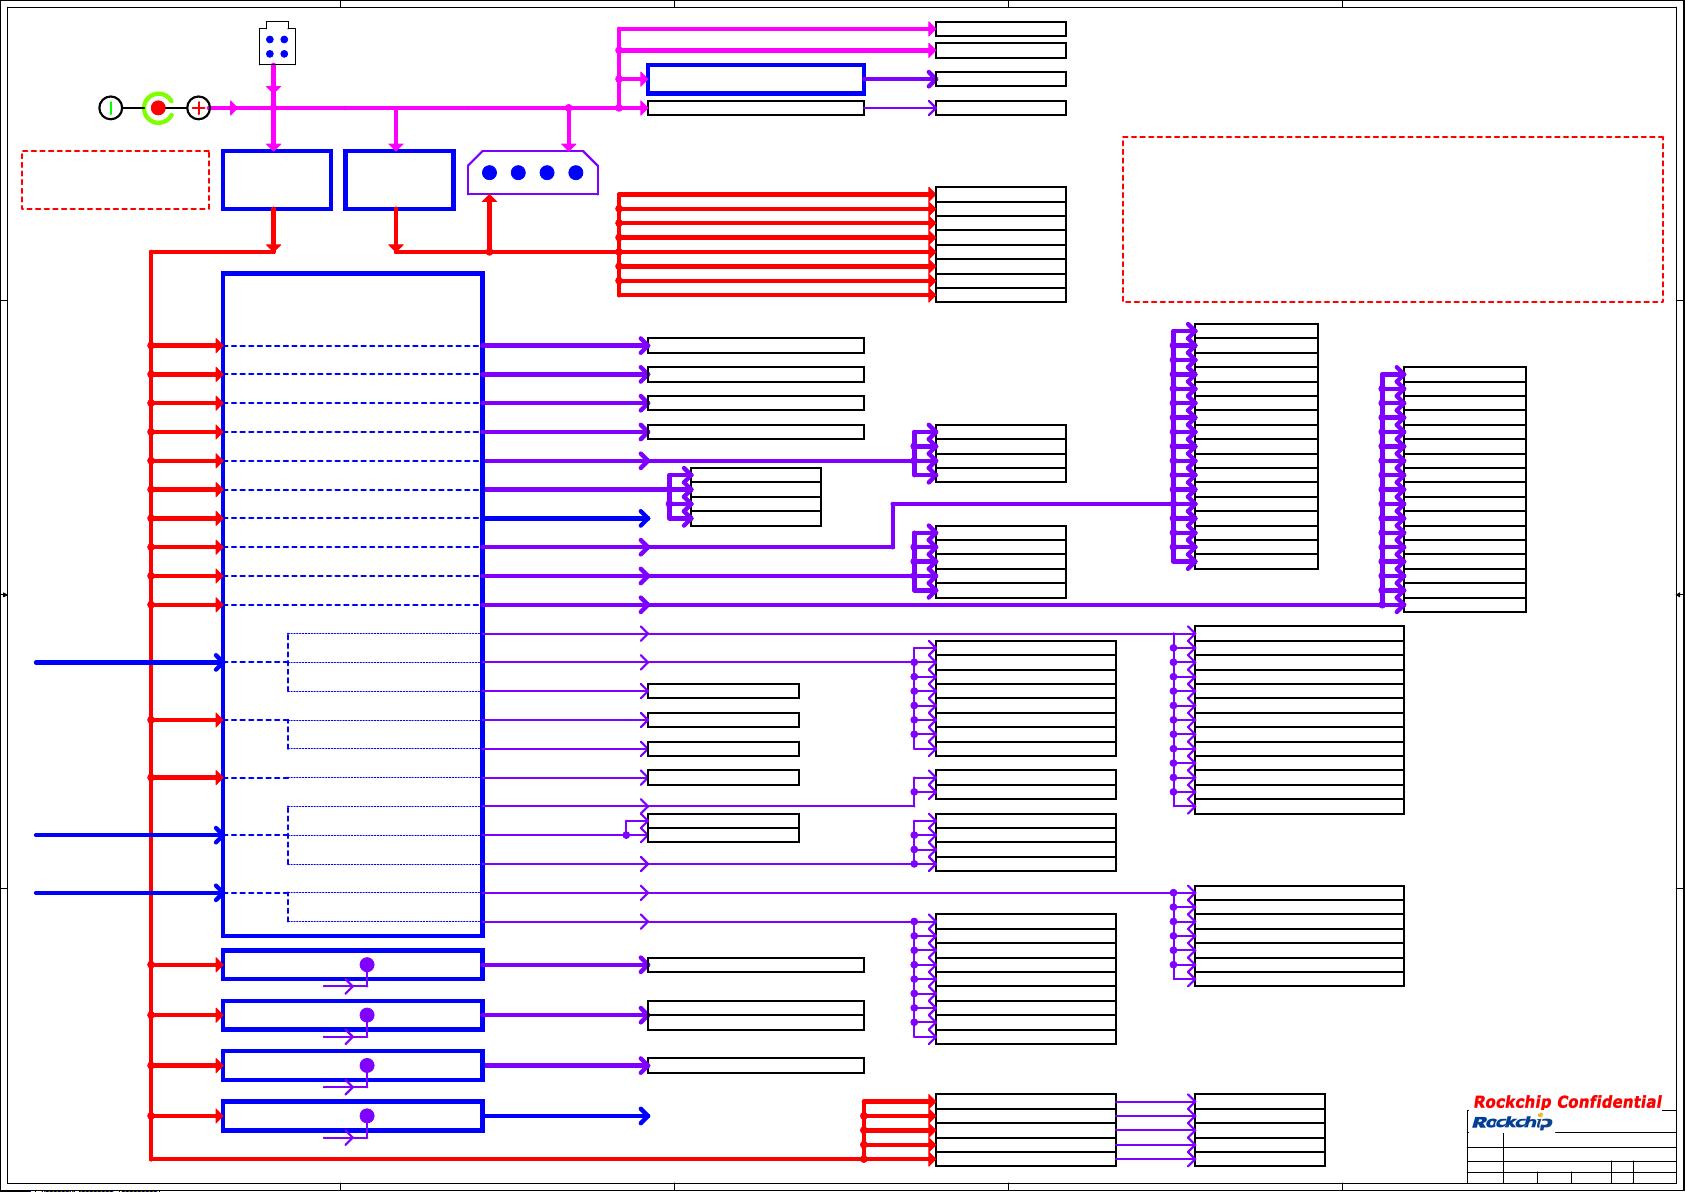
Task: Select the large red dashed note box at right
Action: pyautogui.click(x=1392, y=219)
